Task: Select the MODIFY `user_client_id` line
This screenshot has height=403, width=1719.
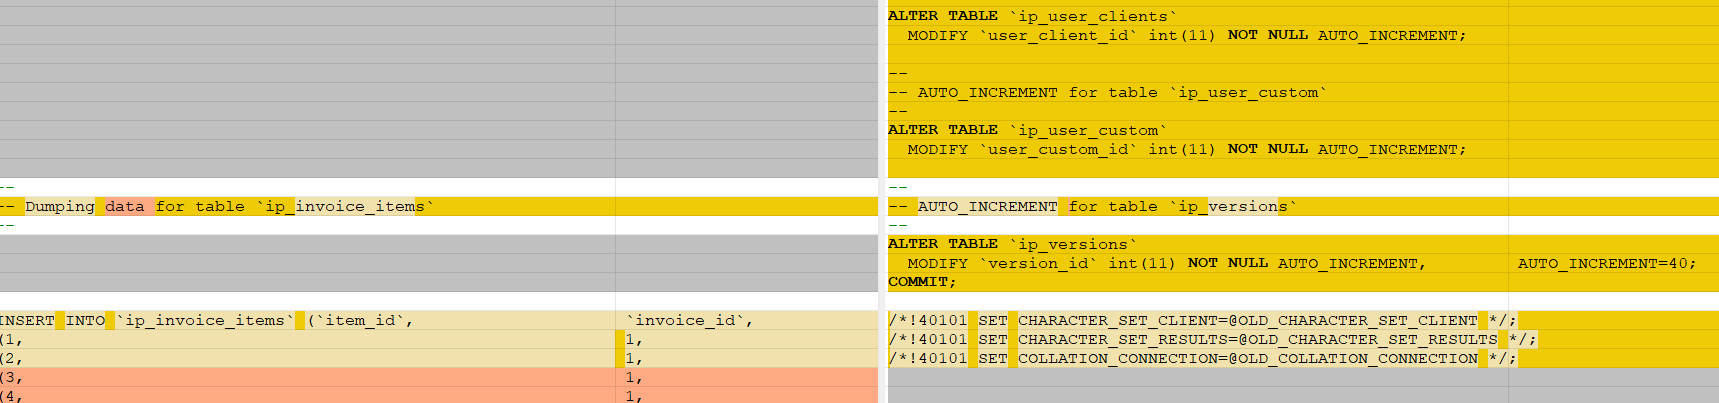Action: [x=1187, y=35]
